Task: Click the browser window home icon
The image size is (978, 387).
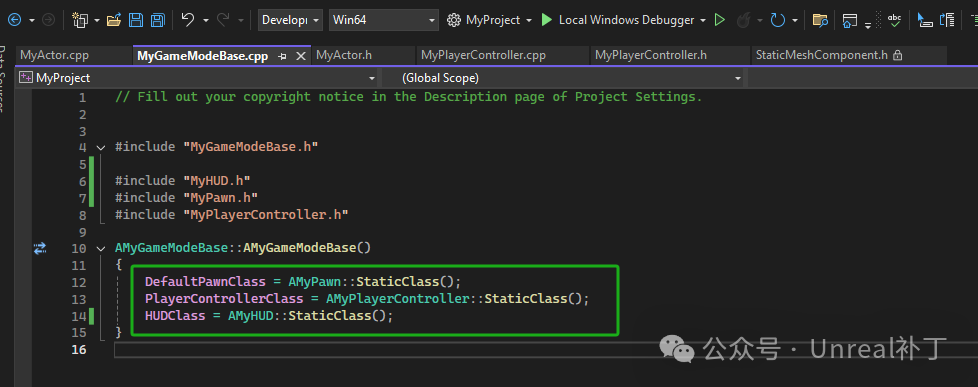Action: 849,21
